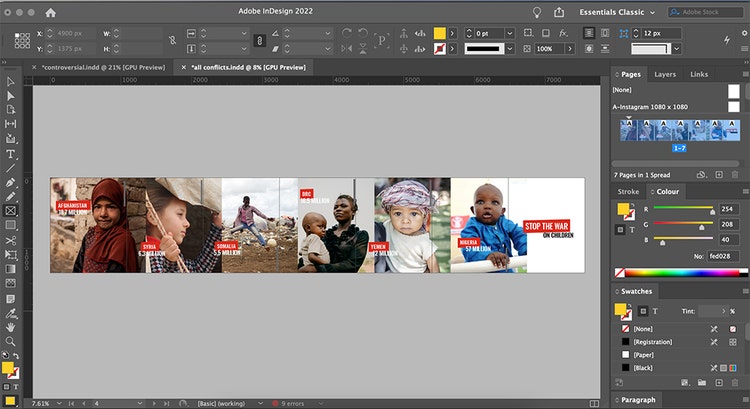Image resolution: width=750 pixels, height=409 pixels.
Task: Toggle formatting affects container in Swatches panel
Action: point(641,311)
